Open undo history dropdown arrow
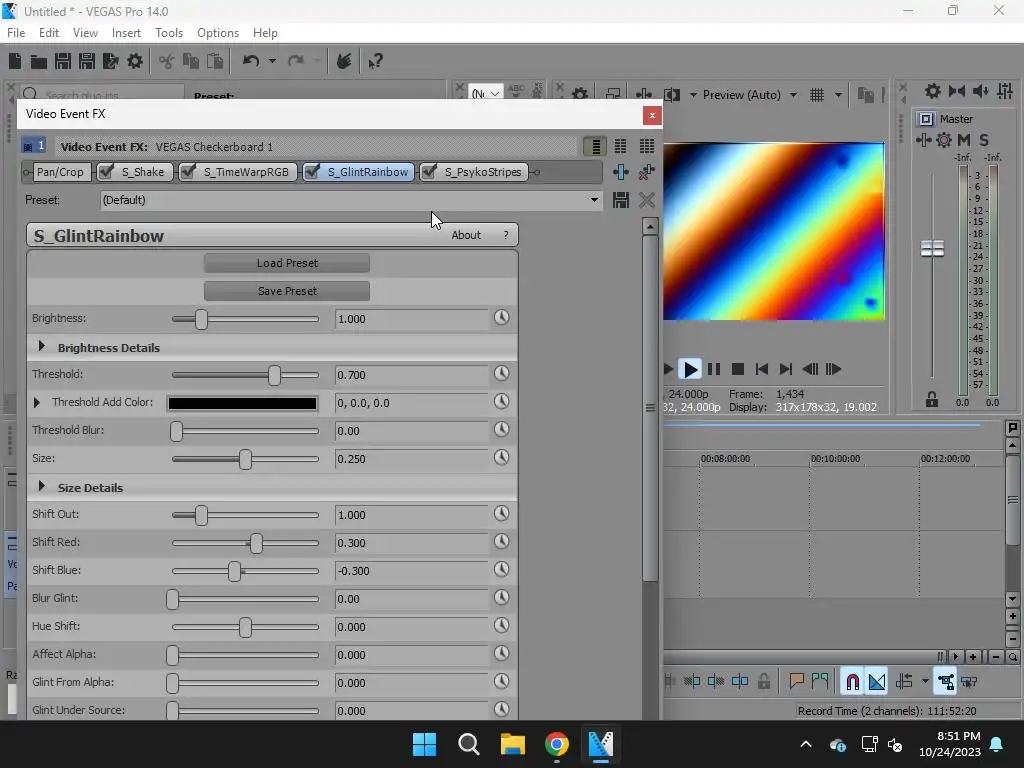This screenshot has width=1024, height=768. (x=272, y=61)
